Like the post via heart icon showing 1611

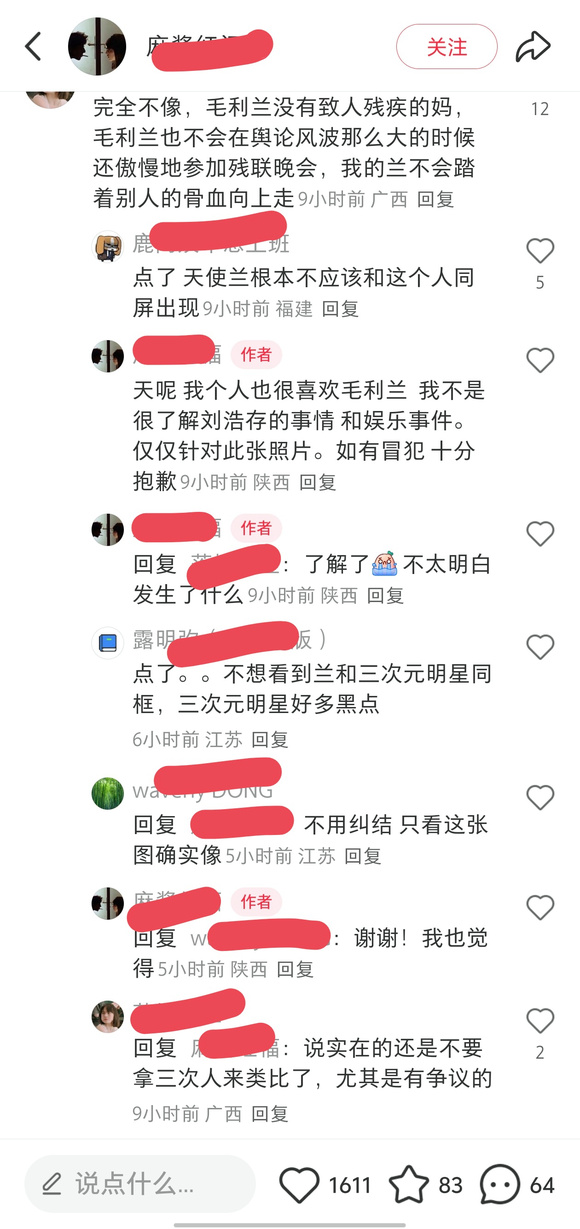299,1185
